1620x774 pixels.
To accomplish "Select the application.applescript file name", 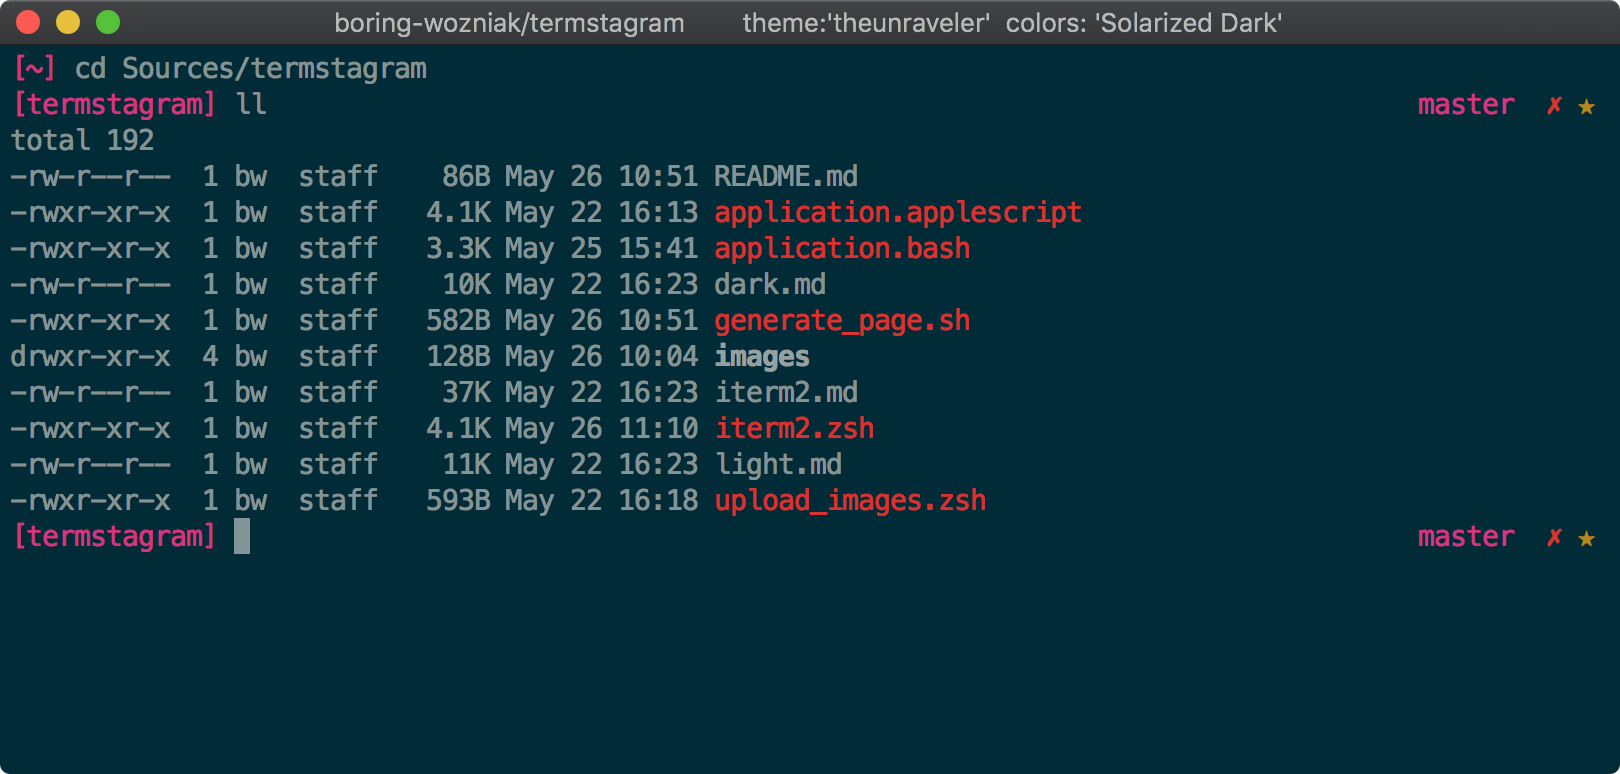I will coord(897,213).
